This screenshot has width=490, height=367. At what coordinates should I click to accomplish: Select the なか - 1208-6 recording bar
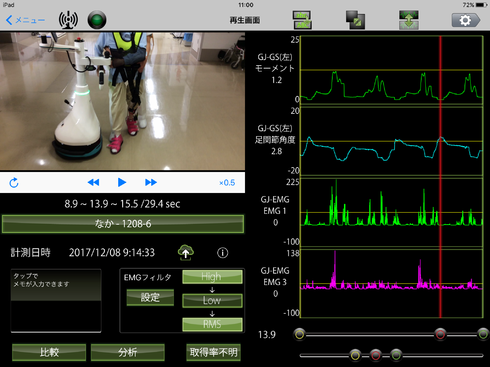click(x=123, y=224)
